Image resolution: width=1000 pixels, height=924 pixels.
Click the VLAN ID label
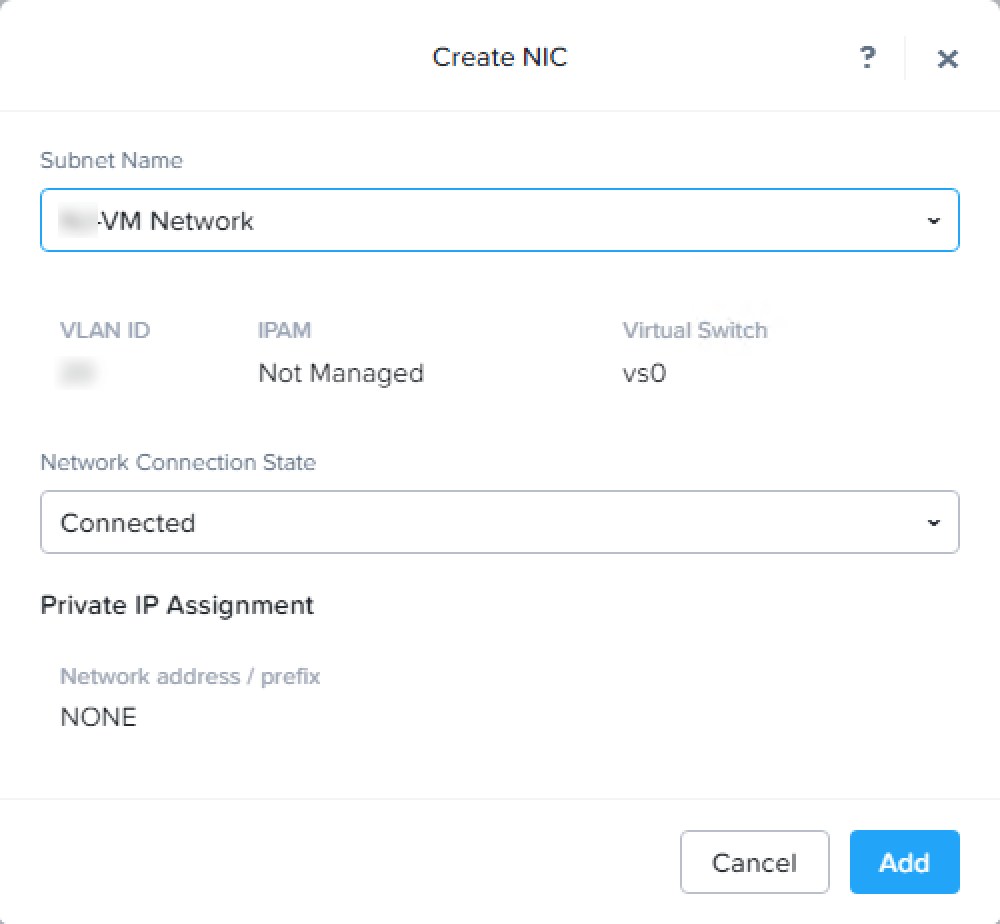tap(105, 330)
